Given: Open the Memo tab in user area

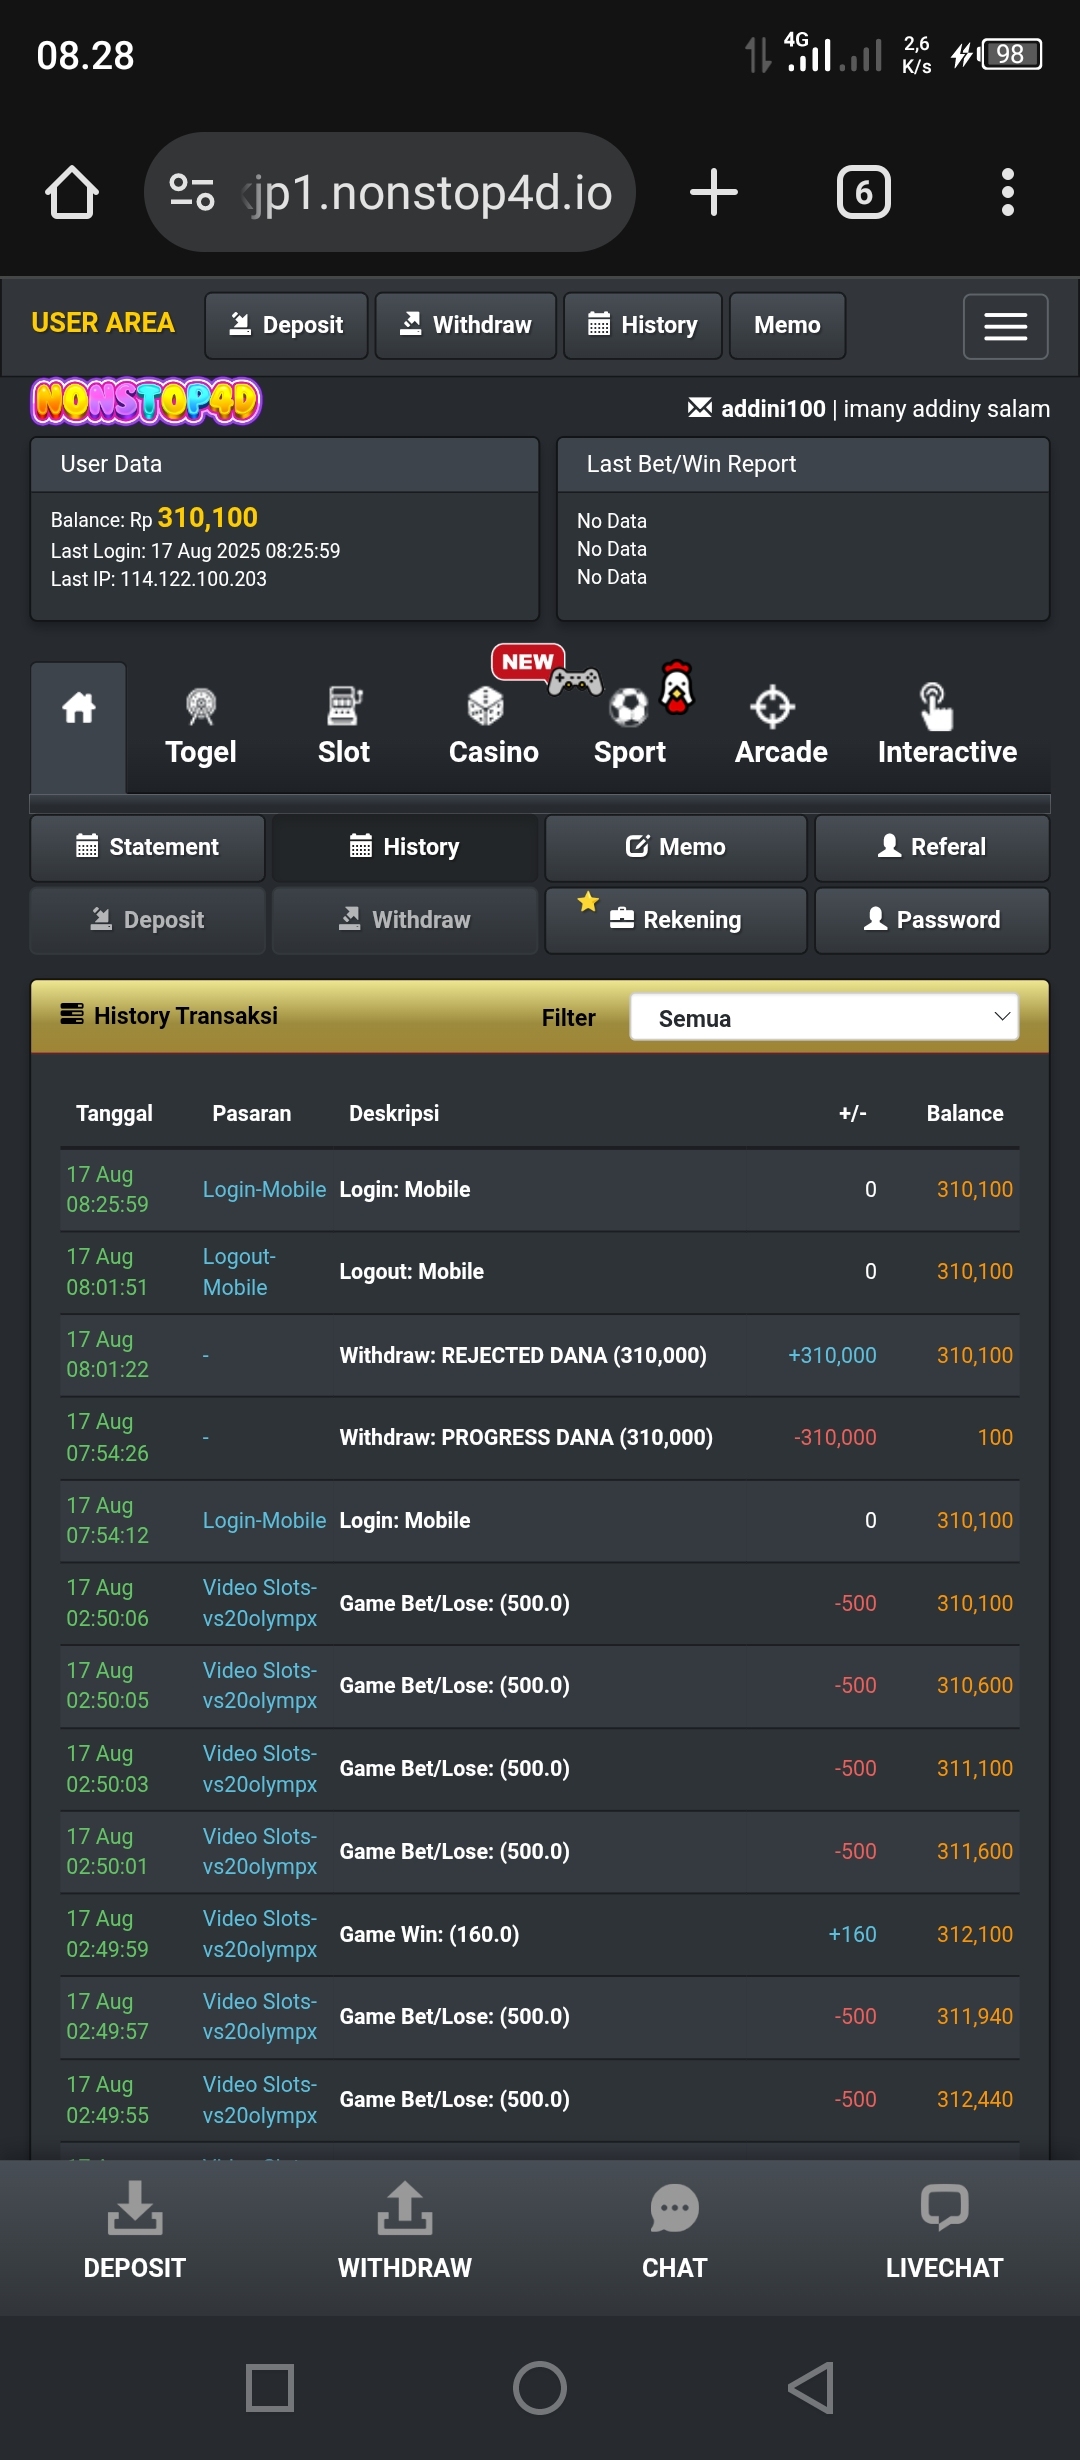Looking at the screenshot, I should pos(787,325).
